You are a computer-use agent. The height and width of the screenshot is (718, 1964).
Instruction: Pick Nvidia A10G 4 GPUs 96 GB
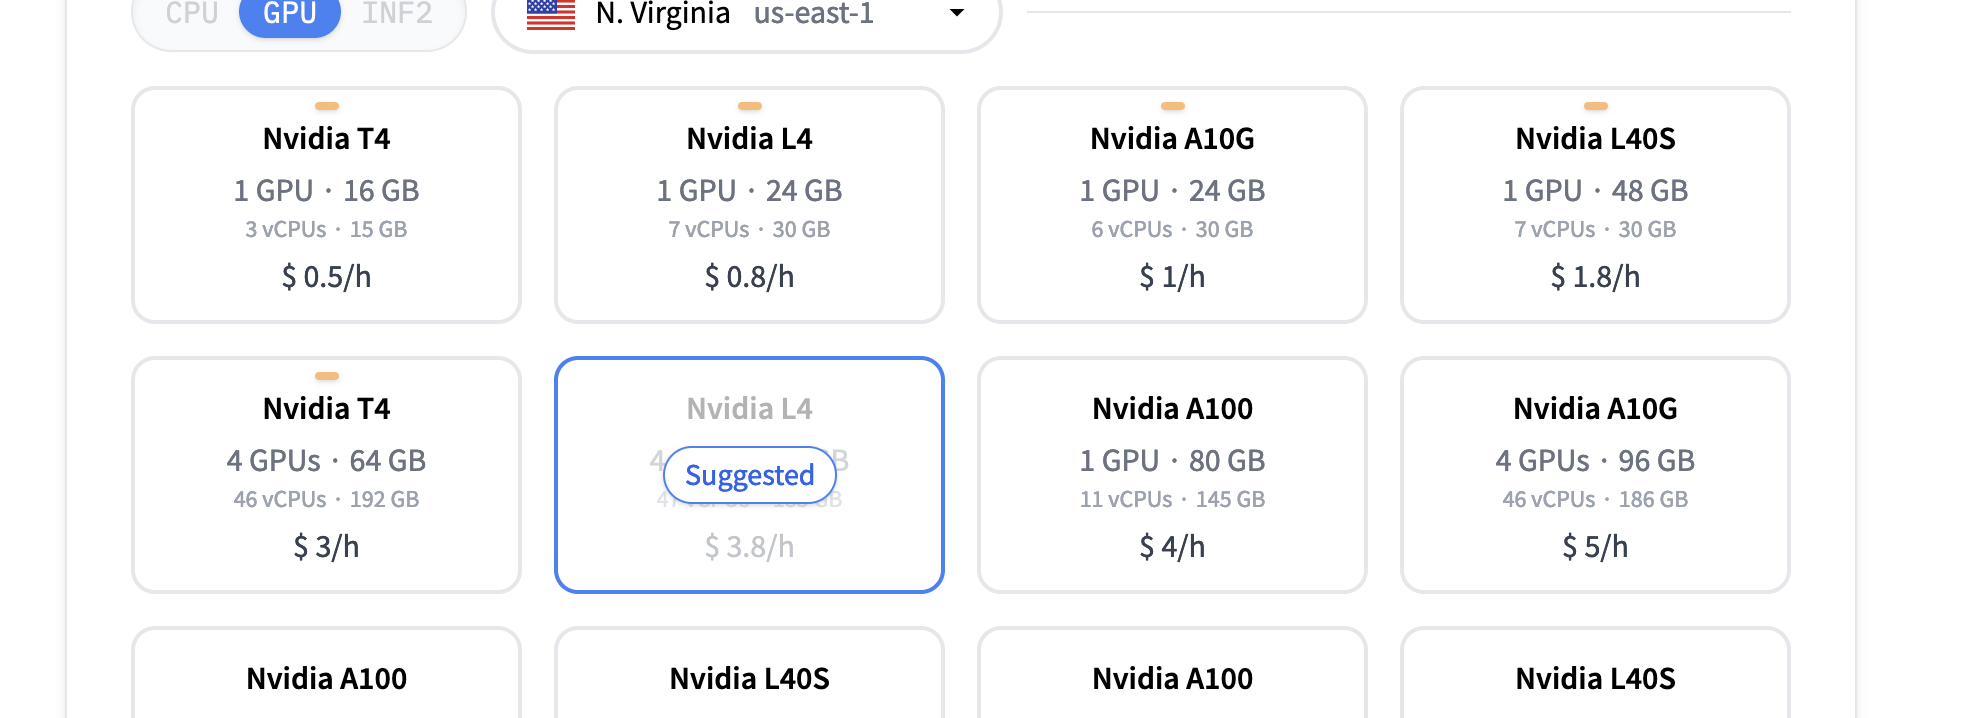pos(1595,475)
